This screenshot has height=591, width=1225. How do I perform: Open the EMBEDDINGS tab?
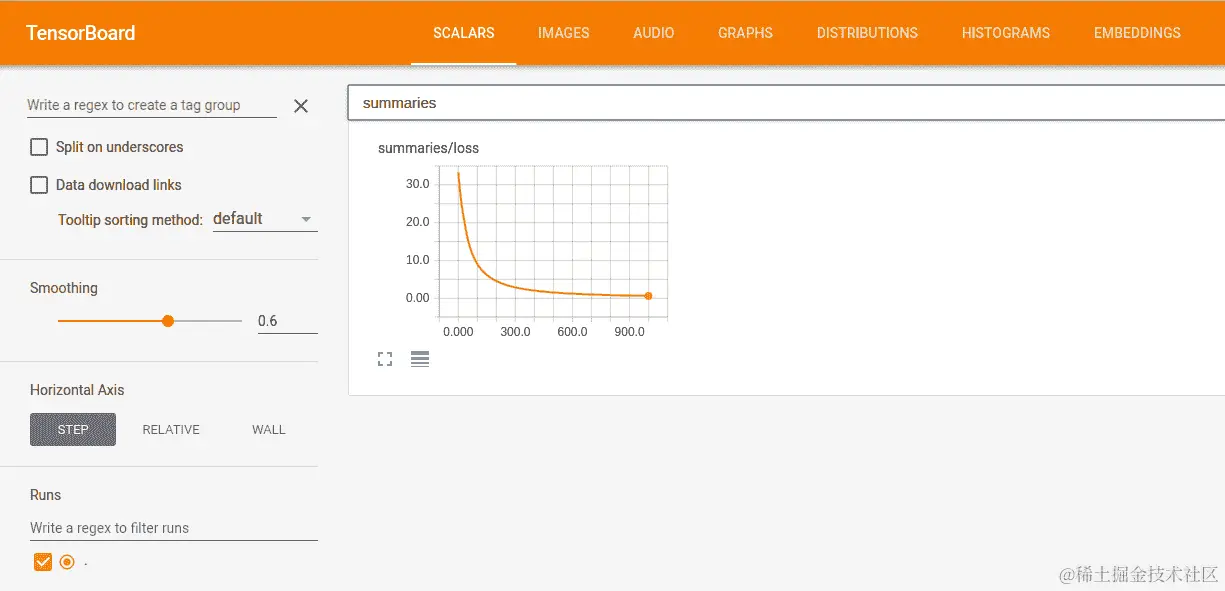coord(1137,33)
